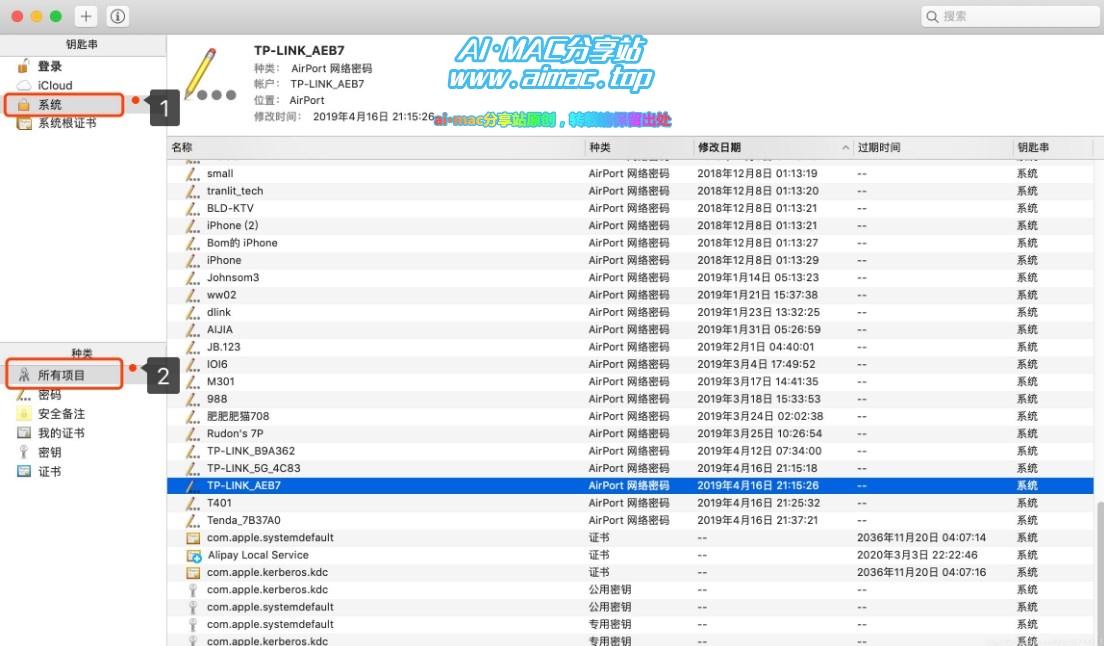Click the key icon for the kerberos.kdc 公用密钥 row
The image size is (1104, 646).
192,590
